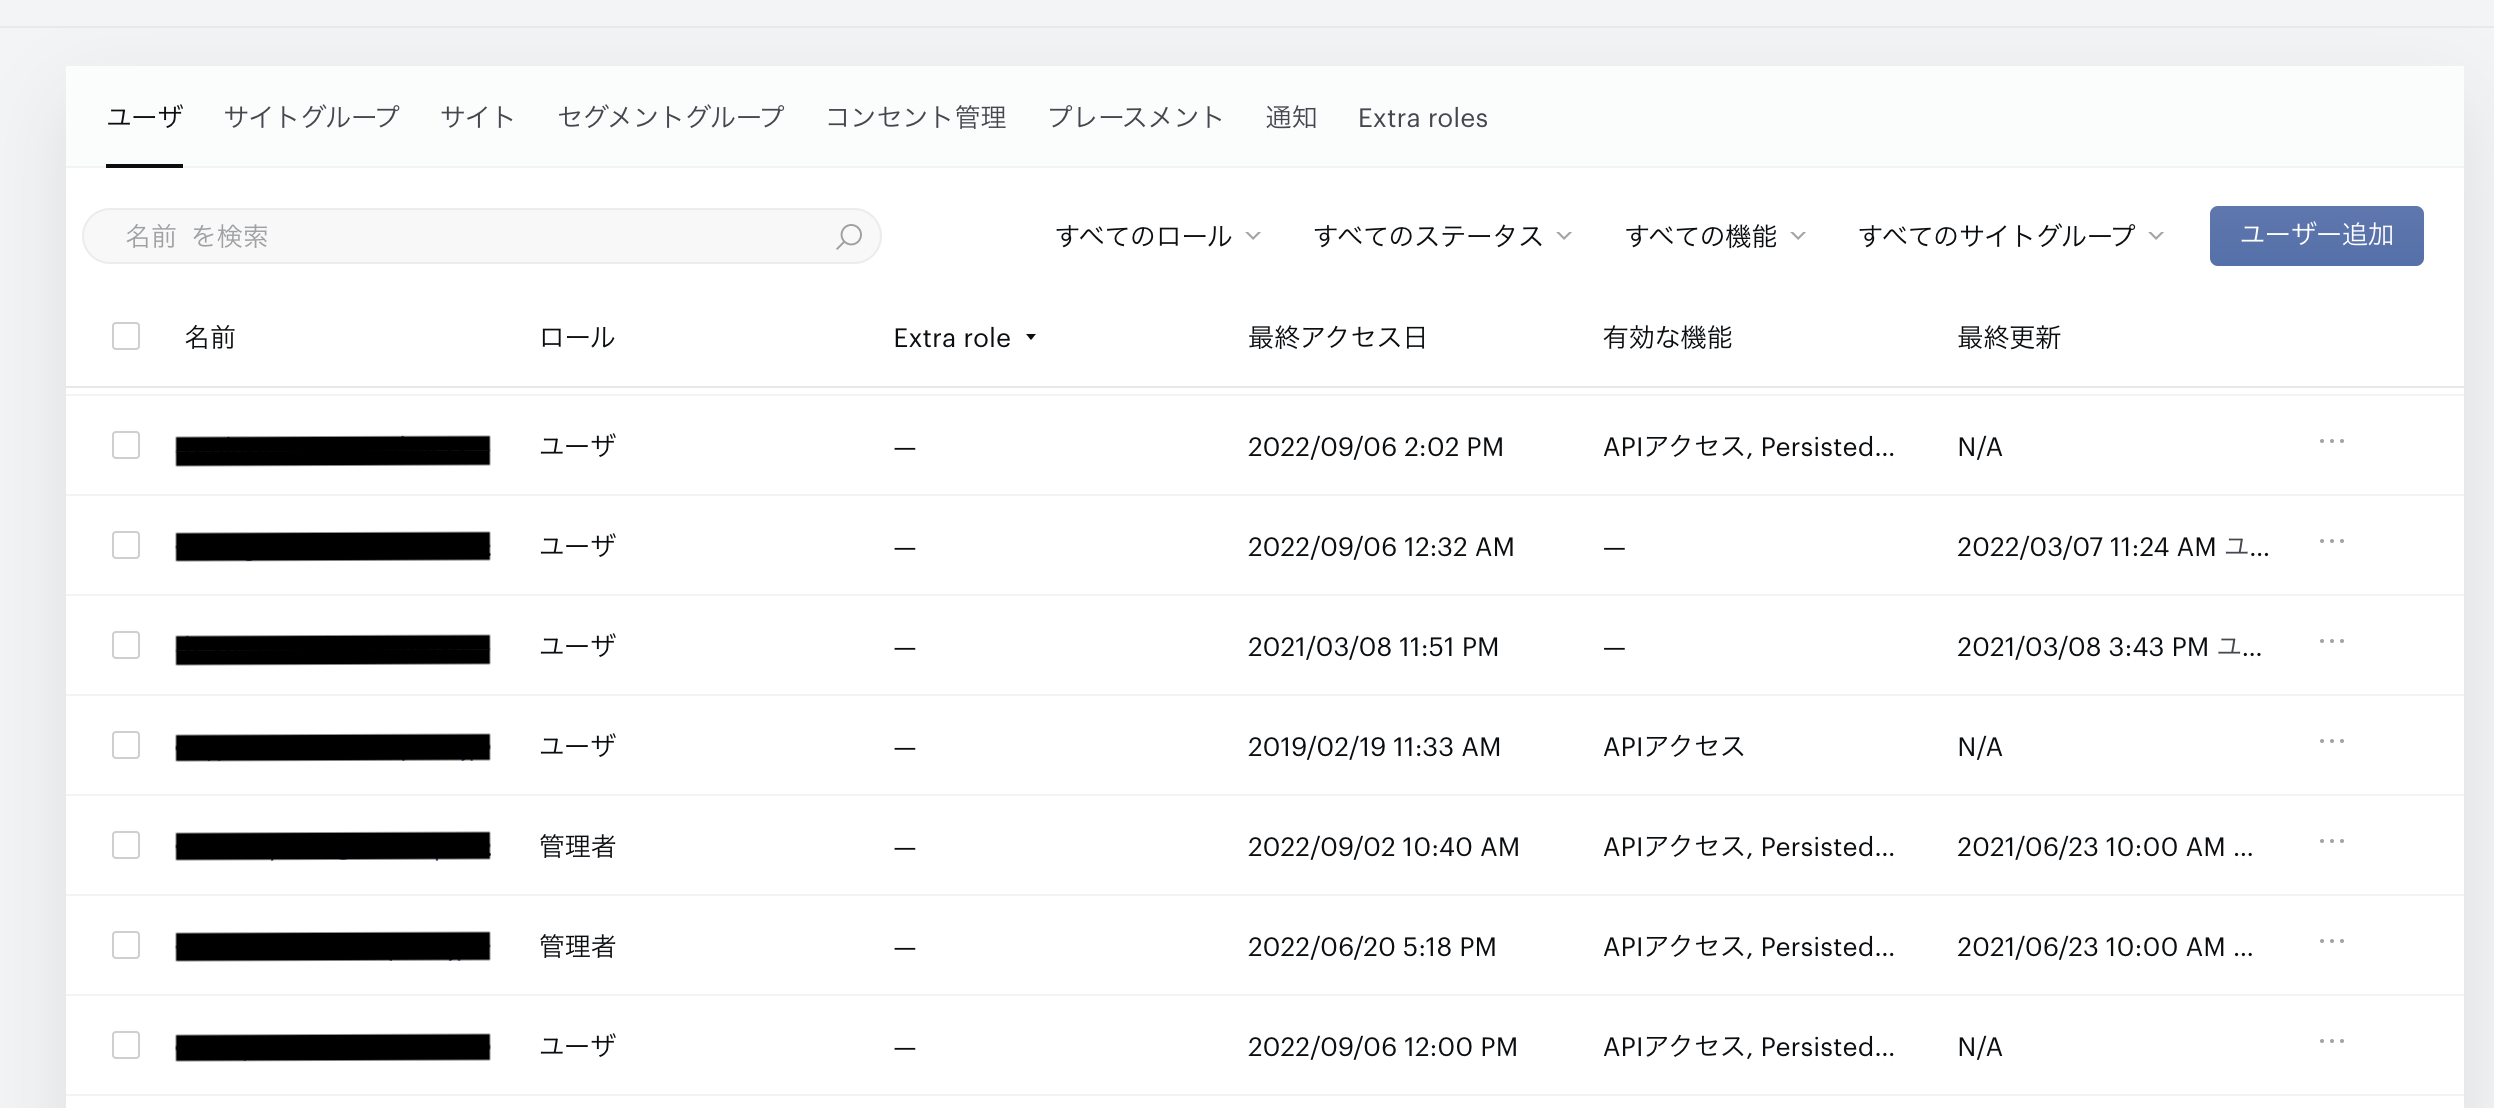
Task: Click 管理者 role in the 2022/06/20 row
Action: click(x=577, y=946)
